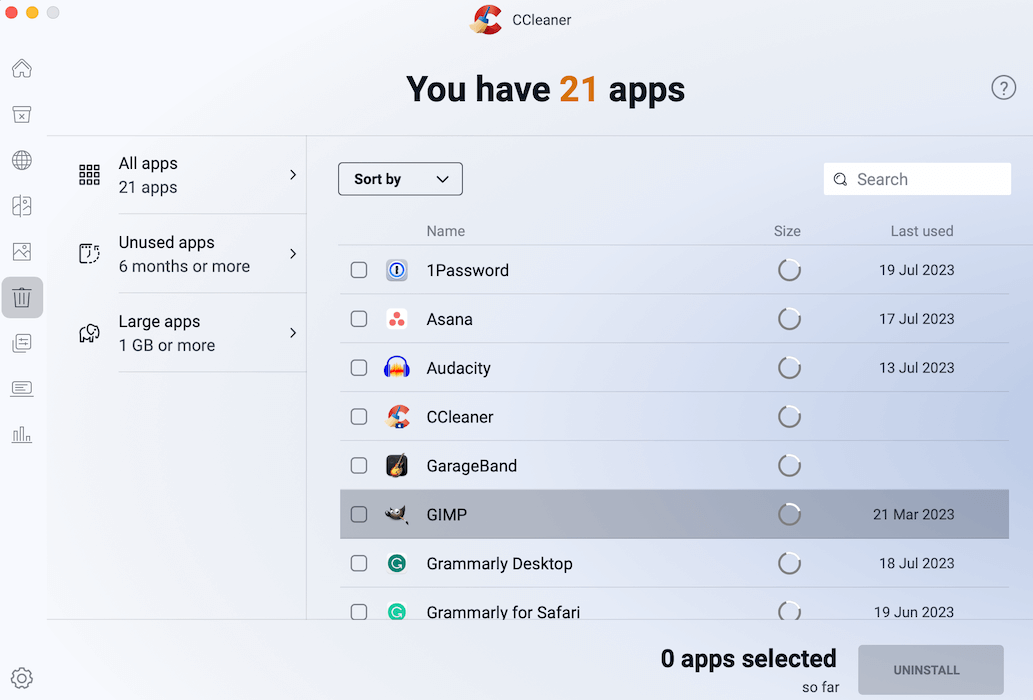Viewport: 1033px width, 700px height.
Task: Select the Uninstaller trash can icon
Action: (x=22, y=297)
